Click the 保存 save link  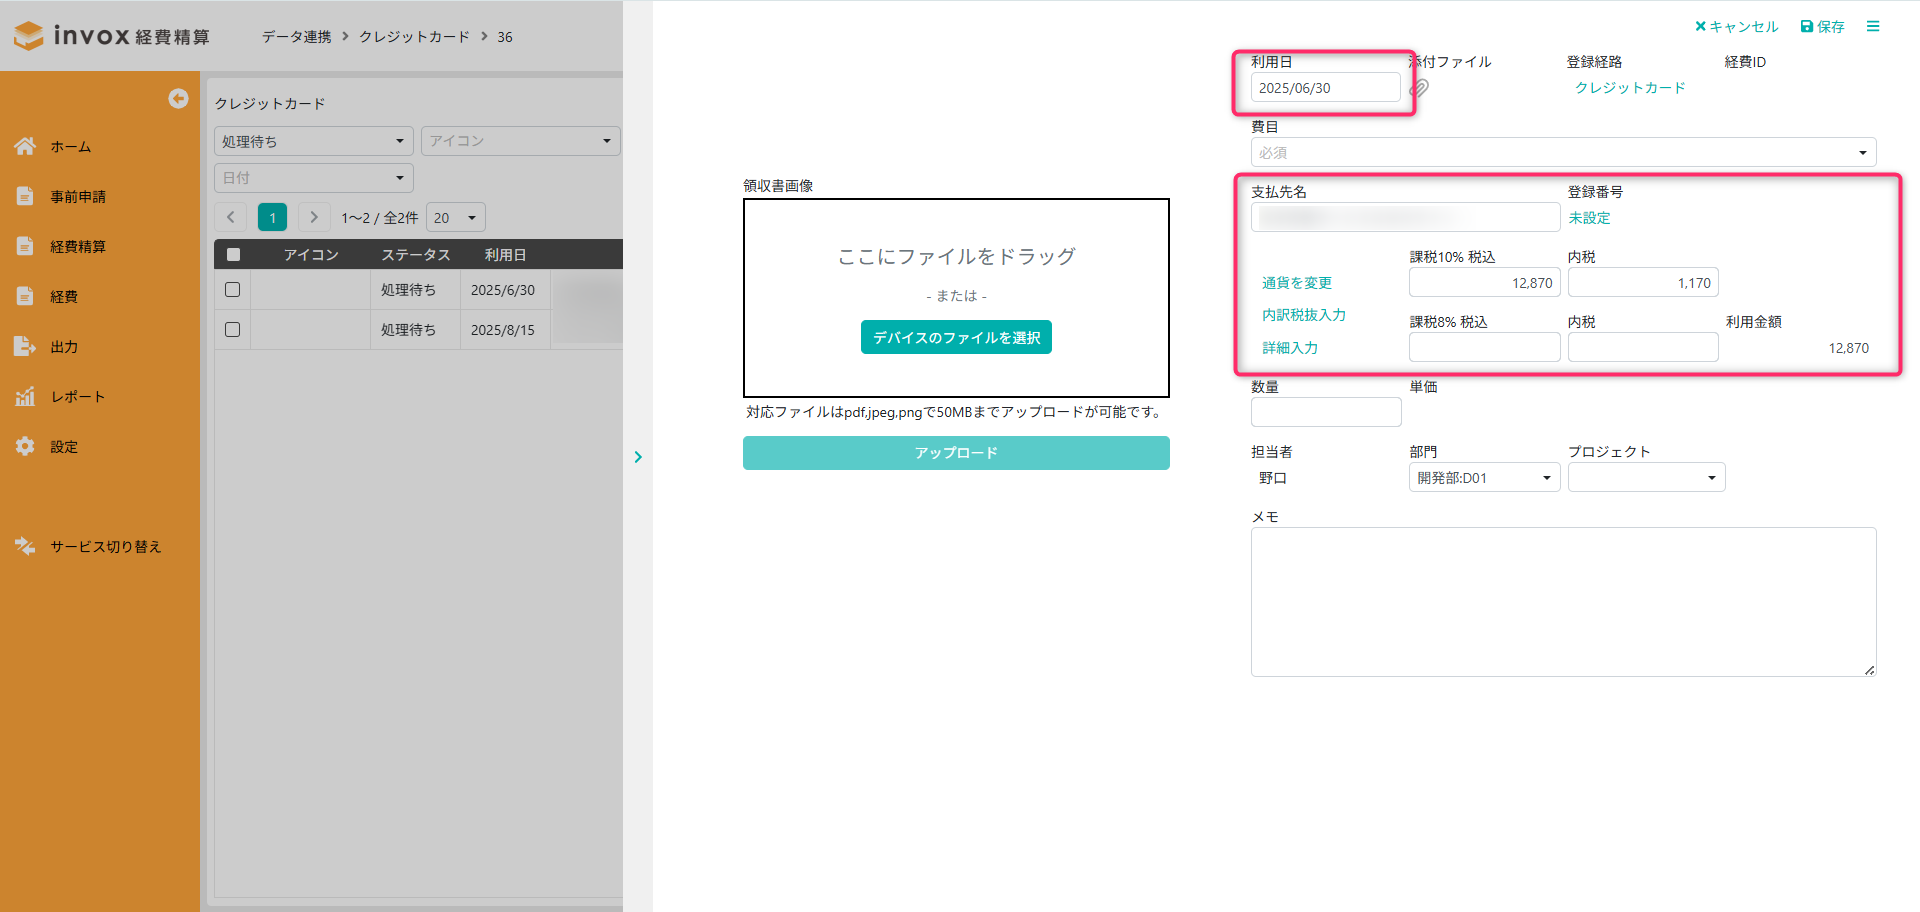tap(1822, 26)
